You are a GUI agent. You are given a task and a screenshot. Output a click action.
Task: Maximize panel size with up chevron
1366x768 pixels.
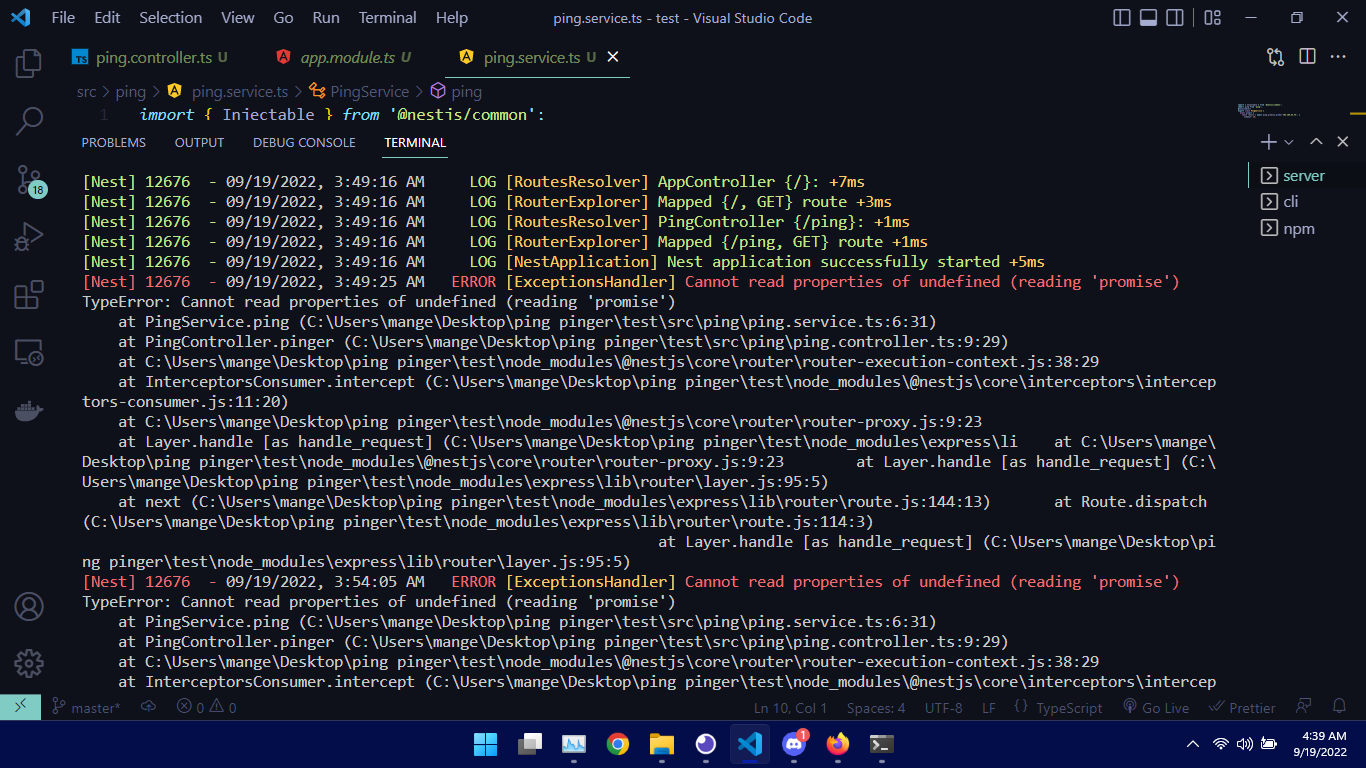[1316, 142]
